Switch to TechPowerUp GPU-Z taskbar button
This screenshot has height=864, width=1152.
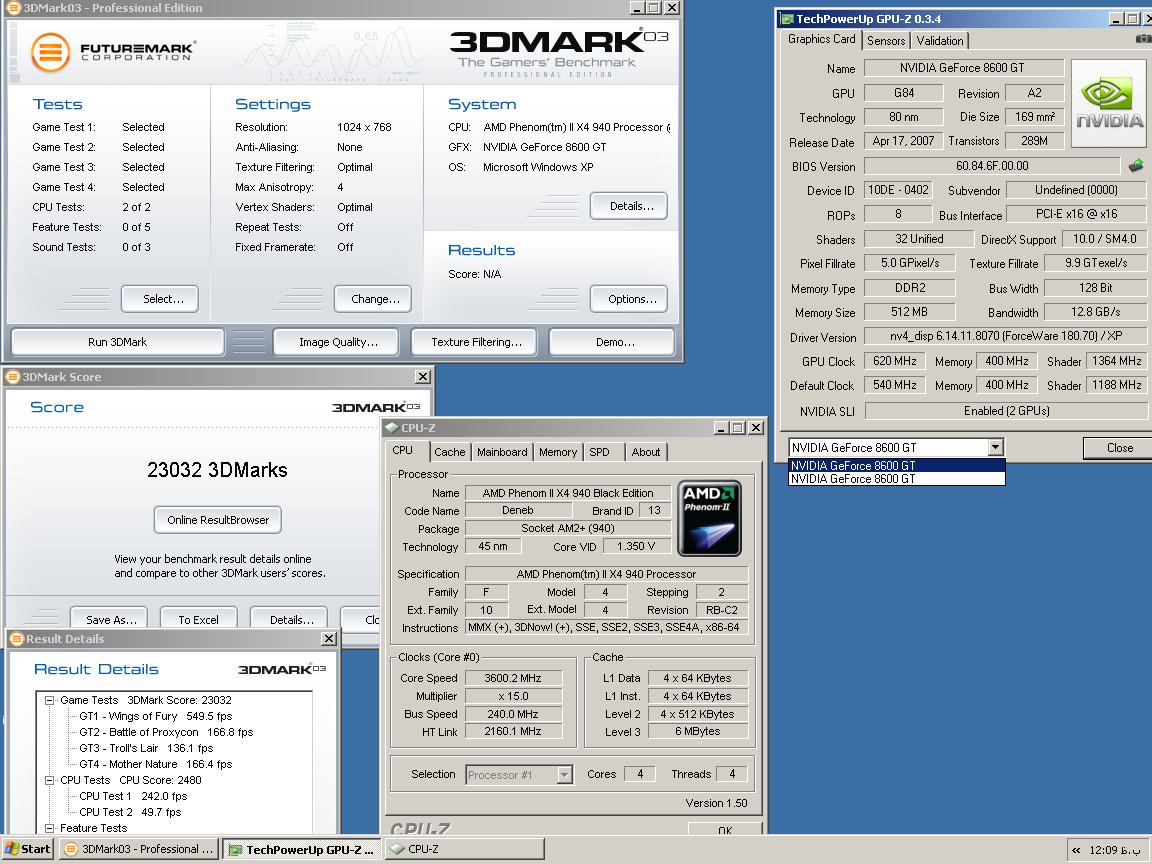tap(301, 849)
